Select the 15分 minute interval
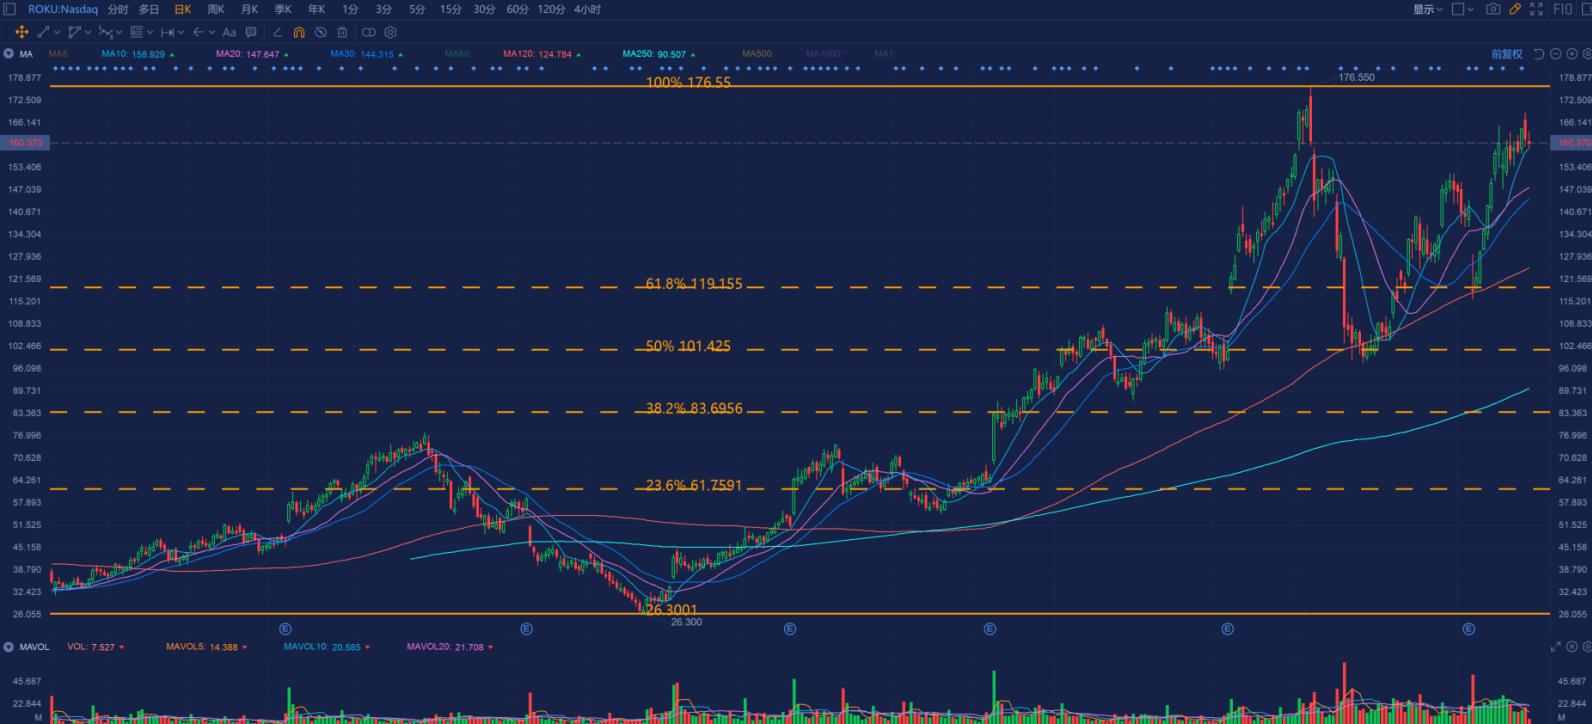The image size is (1592, 724). [x=451, y=9]
